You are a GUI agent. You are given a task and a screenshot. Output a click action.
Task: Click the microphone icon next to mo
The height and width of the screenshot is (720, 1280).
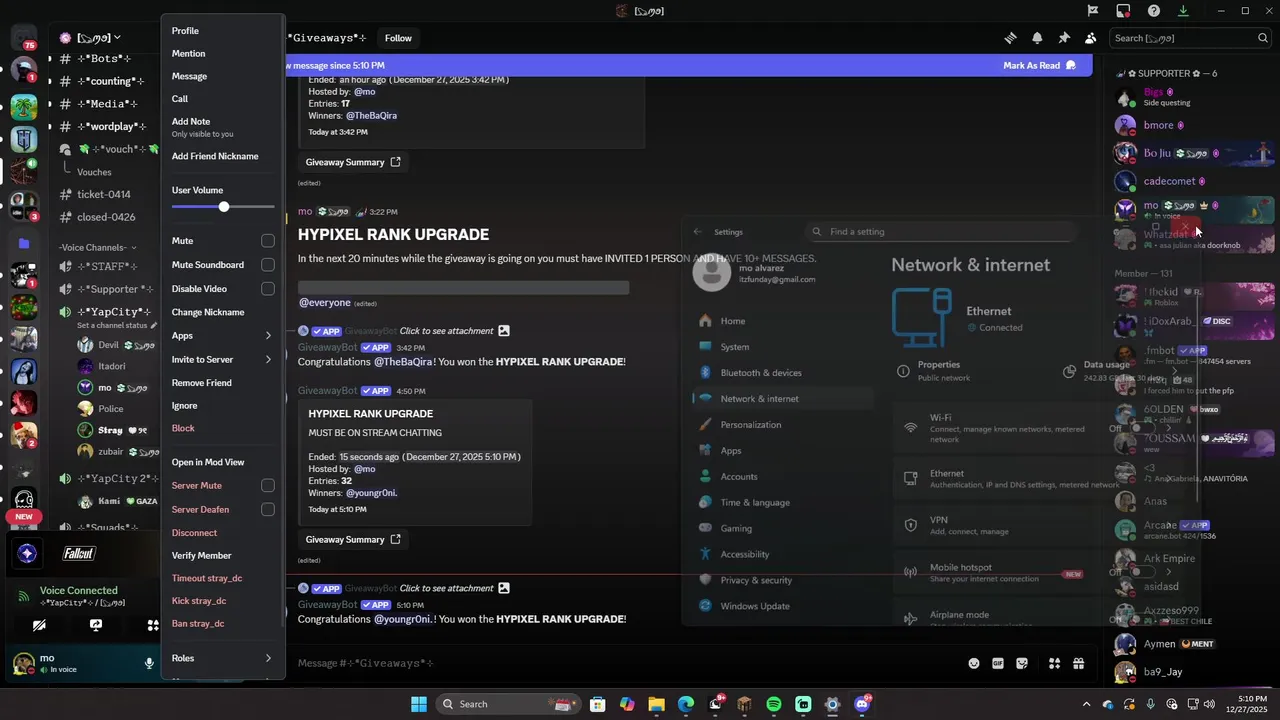tap(149, 663)
